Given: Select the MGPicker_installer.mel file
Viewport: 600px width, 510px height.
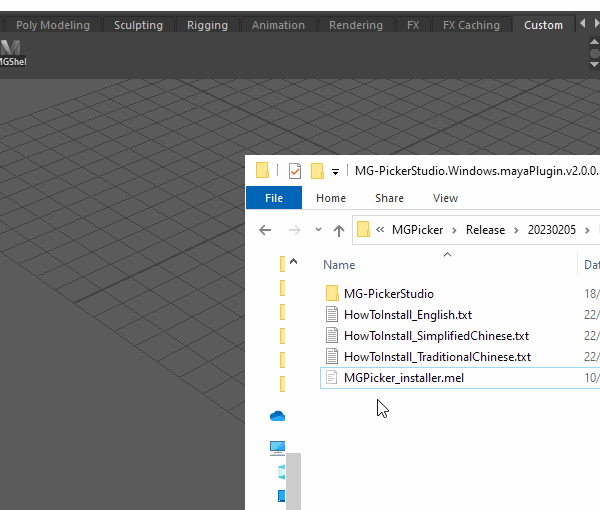Looking at the screenshot, I should tap(403, 377).
